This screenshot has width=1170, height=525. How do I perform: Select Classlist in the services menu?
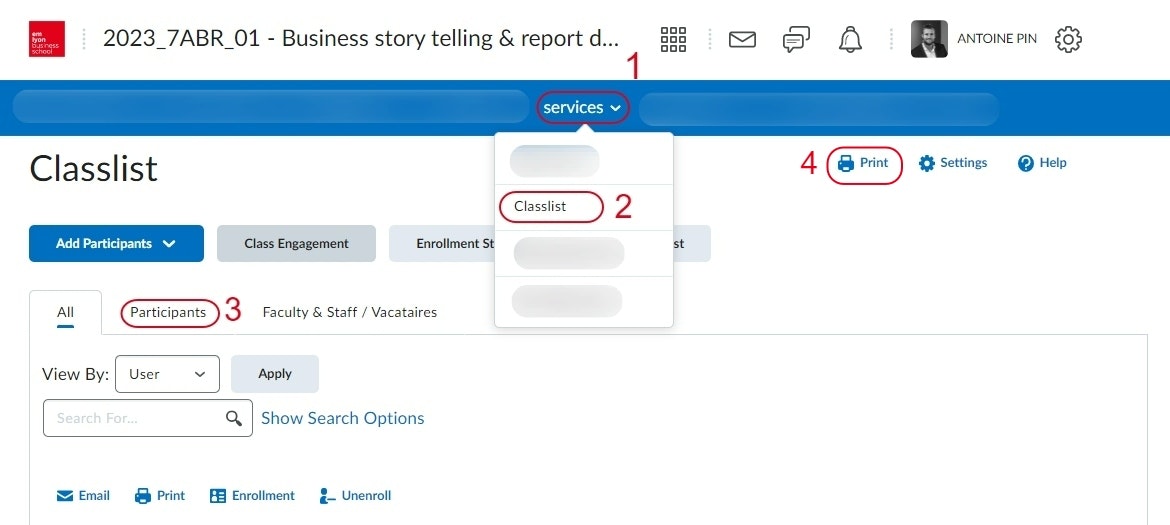[x=540, y=207]
